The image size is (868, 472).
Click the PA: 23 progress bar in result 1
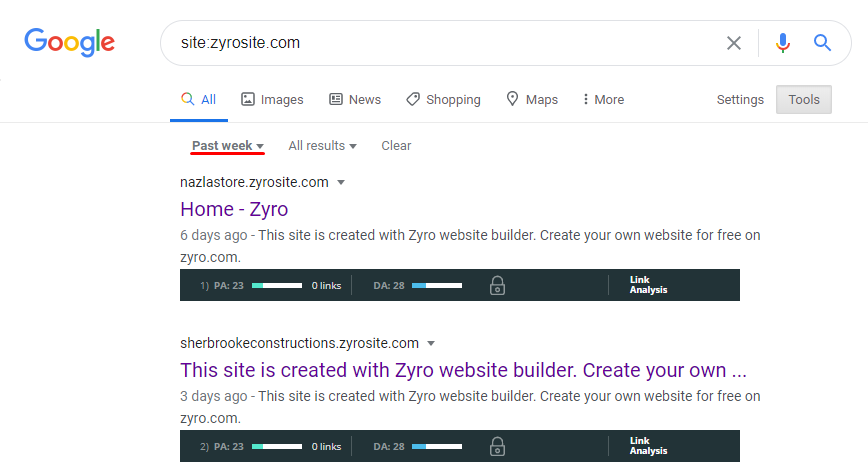[277, 286]
